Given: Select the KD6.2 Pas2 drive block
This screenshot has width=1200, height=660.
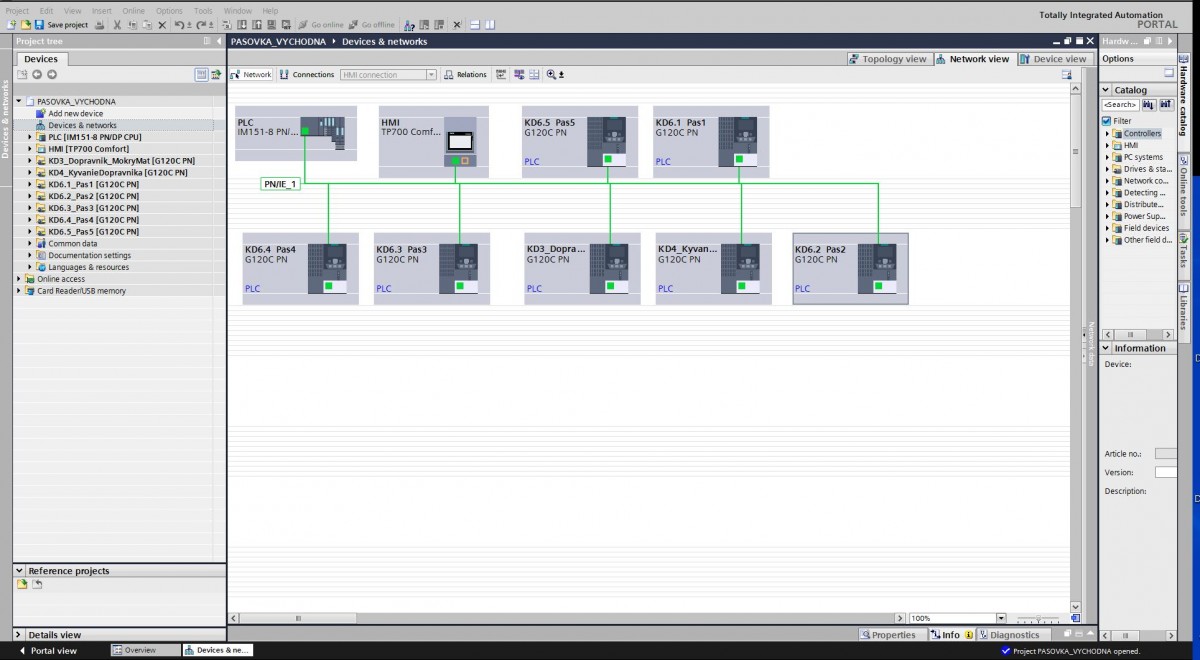Looking at the screenshot, I should coord(850,268).
